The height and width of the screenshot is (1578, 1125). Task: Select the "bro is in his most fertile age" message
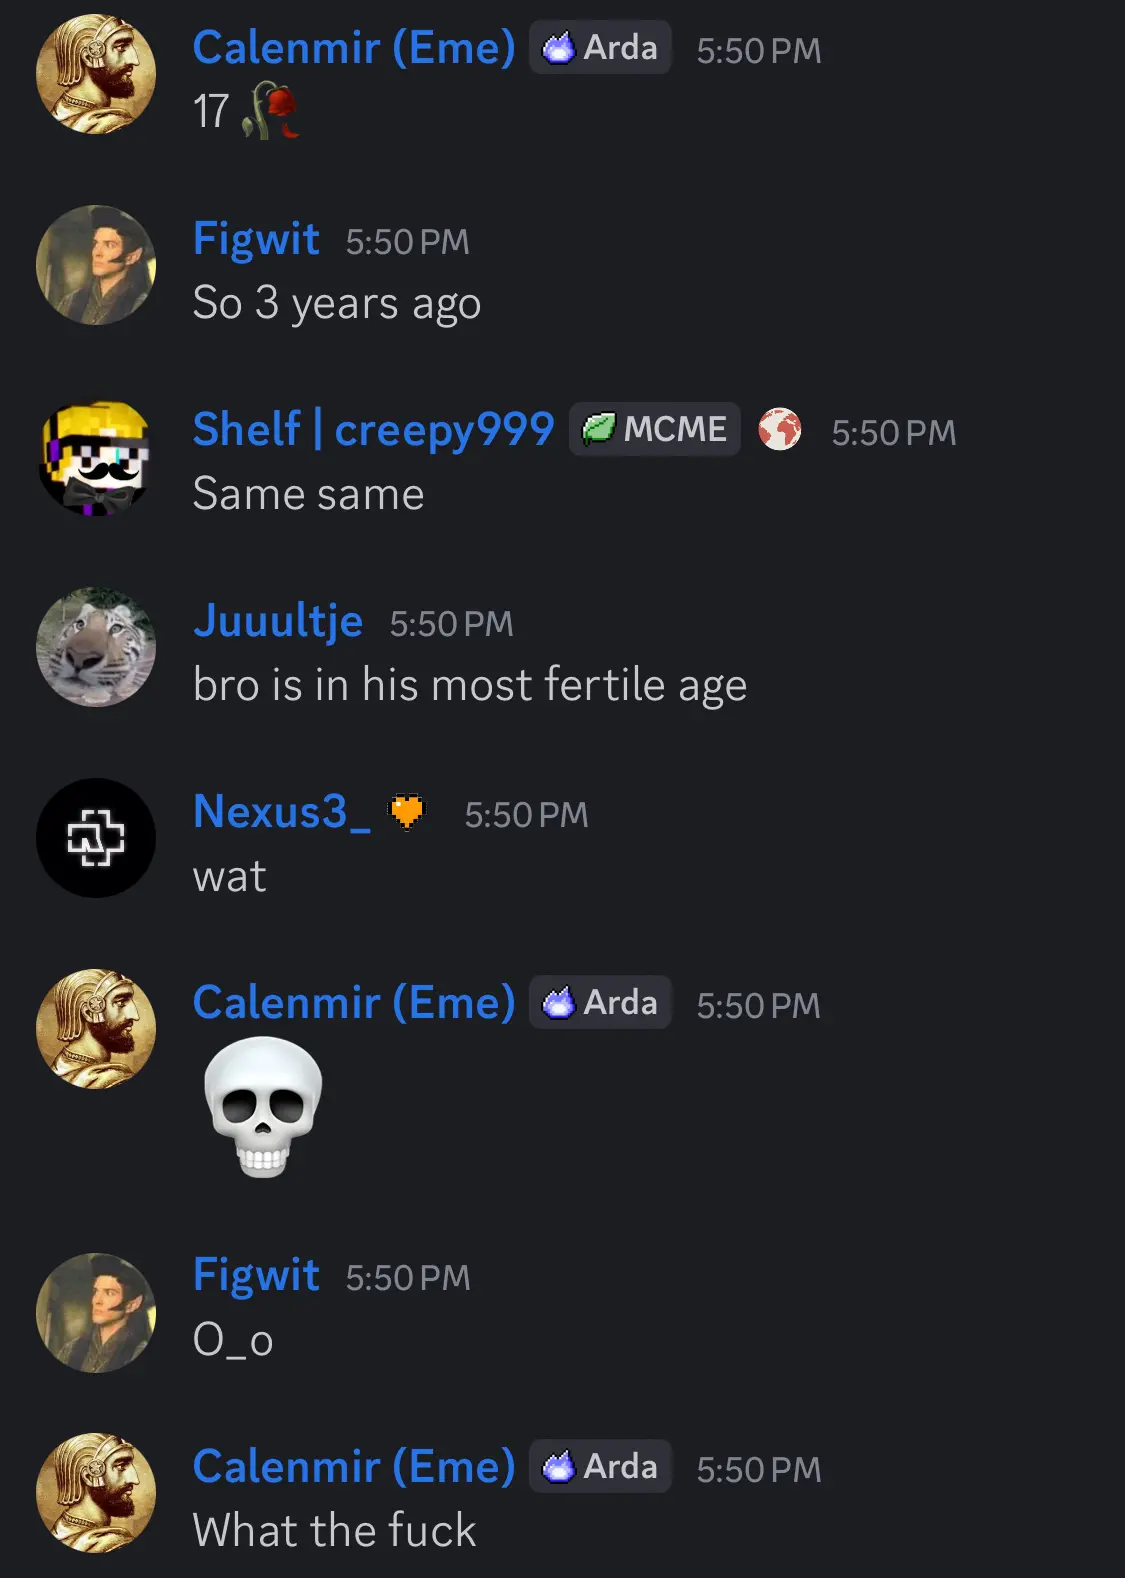(470, 686)
